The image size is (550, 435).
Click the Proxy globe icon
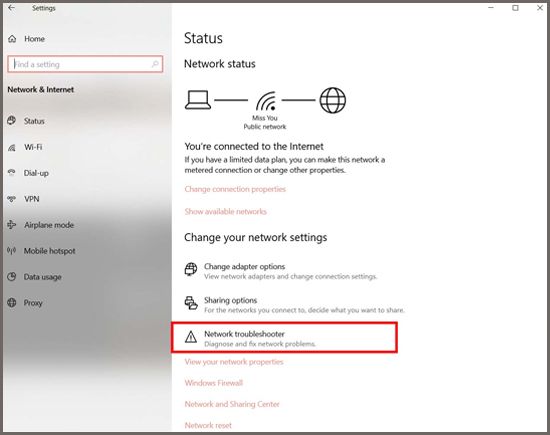click(12, 302)
